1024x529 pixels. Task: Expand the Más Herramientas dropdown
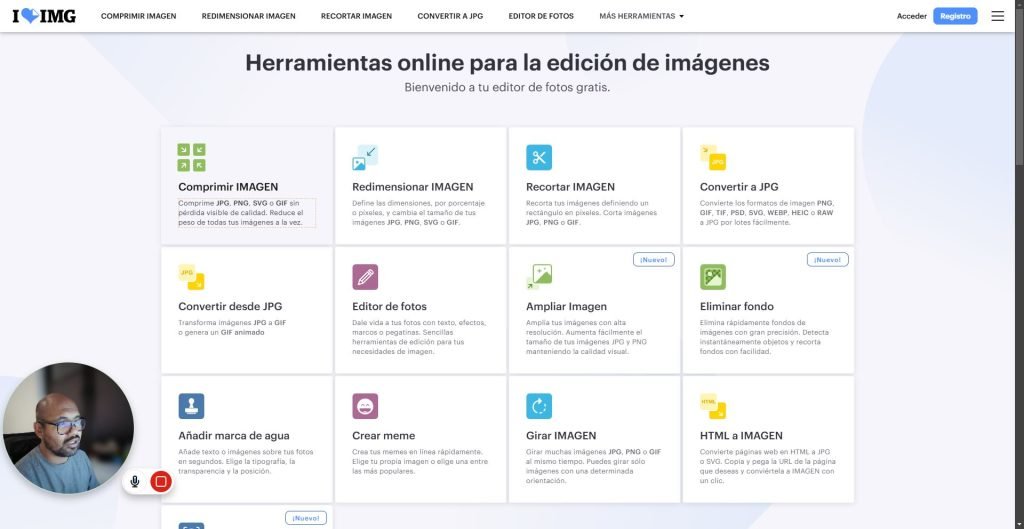[641, 16]
